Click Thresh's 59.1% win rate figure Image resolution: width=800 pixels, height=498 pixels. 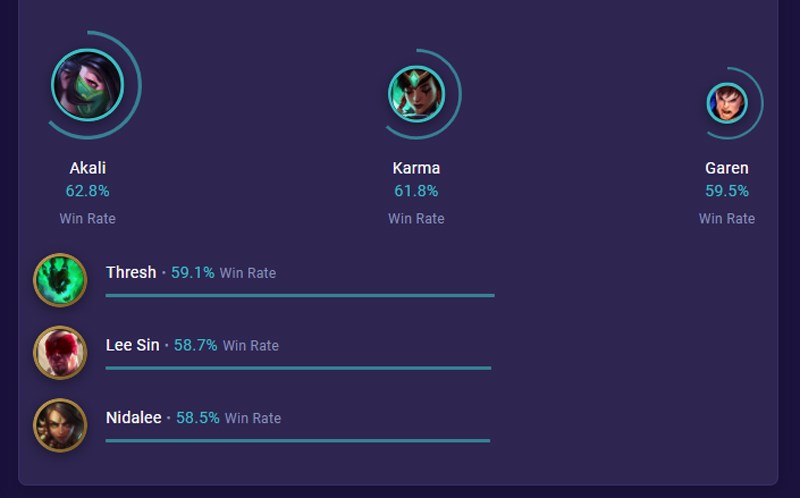pos(193,272)
